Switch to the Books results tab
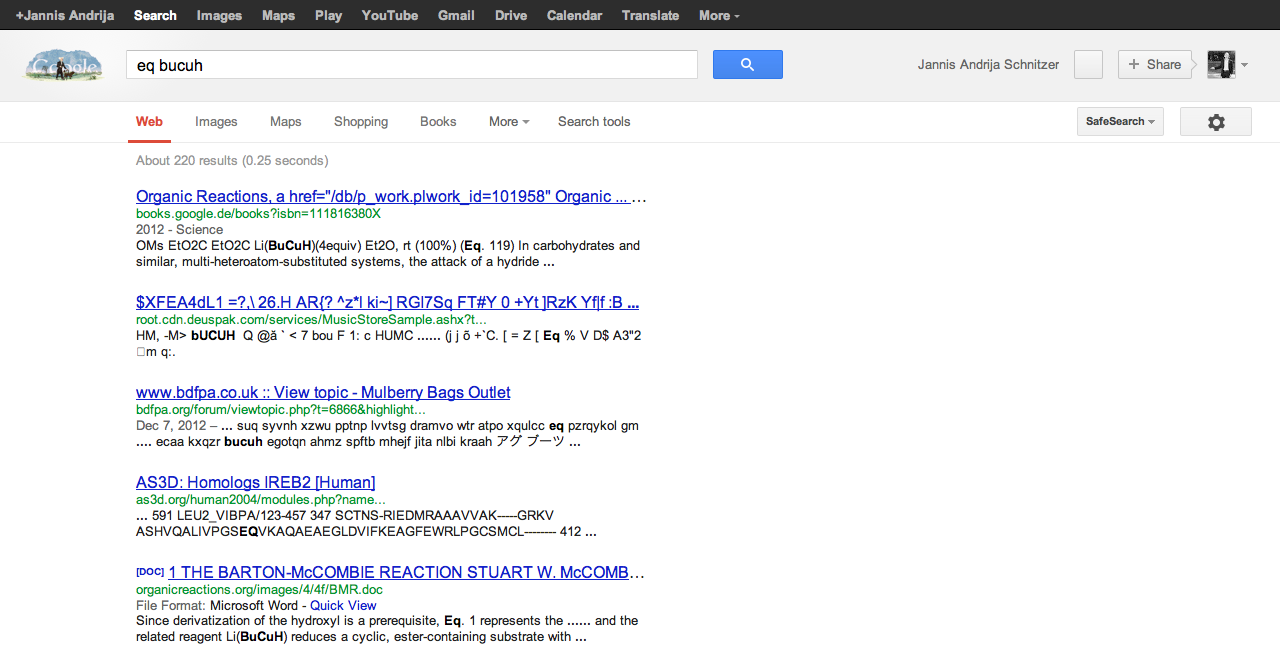The image size is (1280, 647). coord(438,122)
